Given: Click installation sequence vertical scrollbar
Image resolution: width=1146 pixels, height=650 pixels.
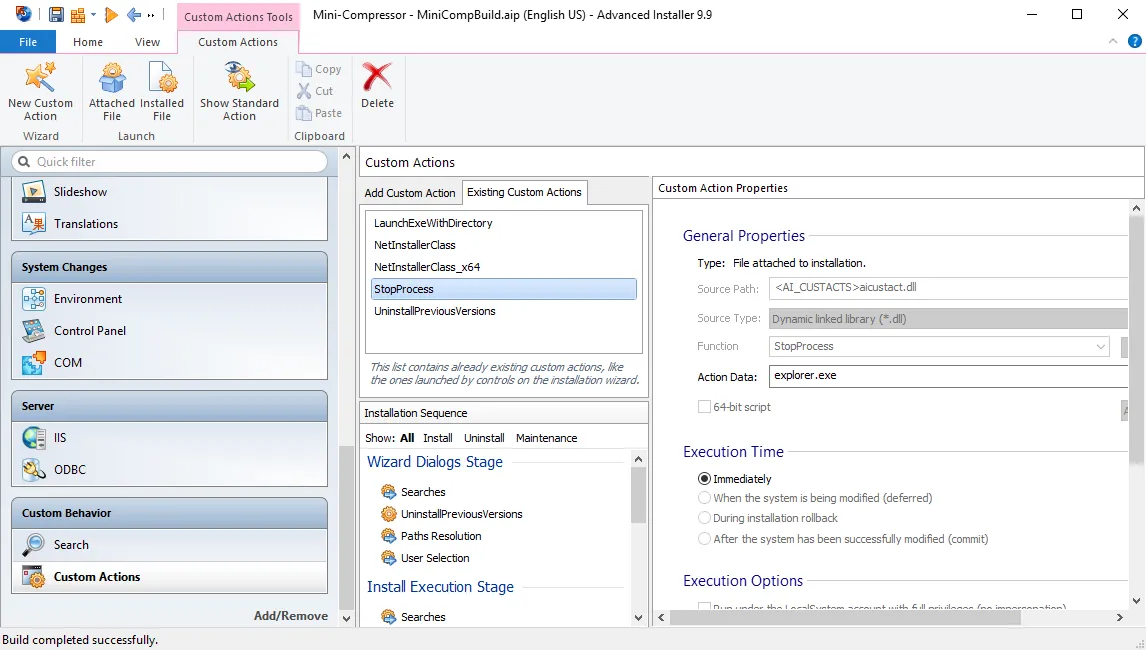Looking at the screenshot, I should pyautogui.click(x=638, y=496).
